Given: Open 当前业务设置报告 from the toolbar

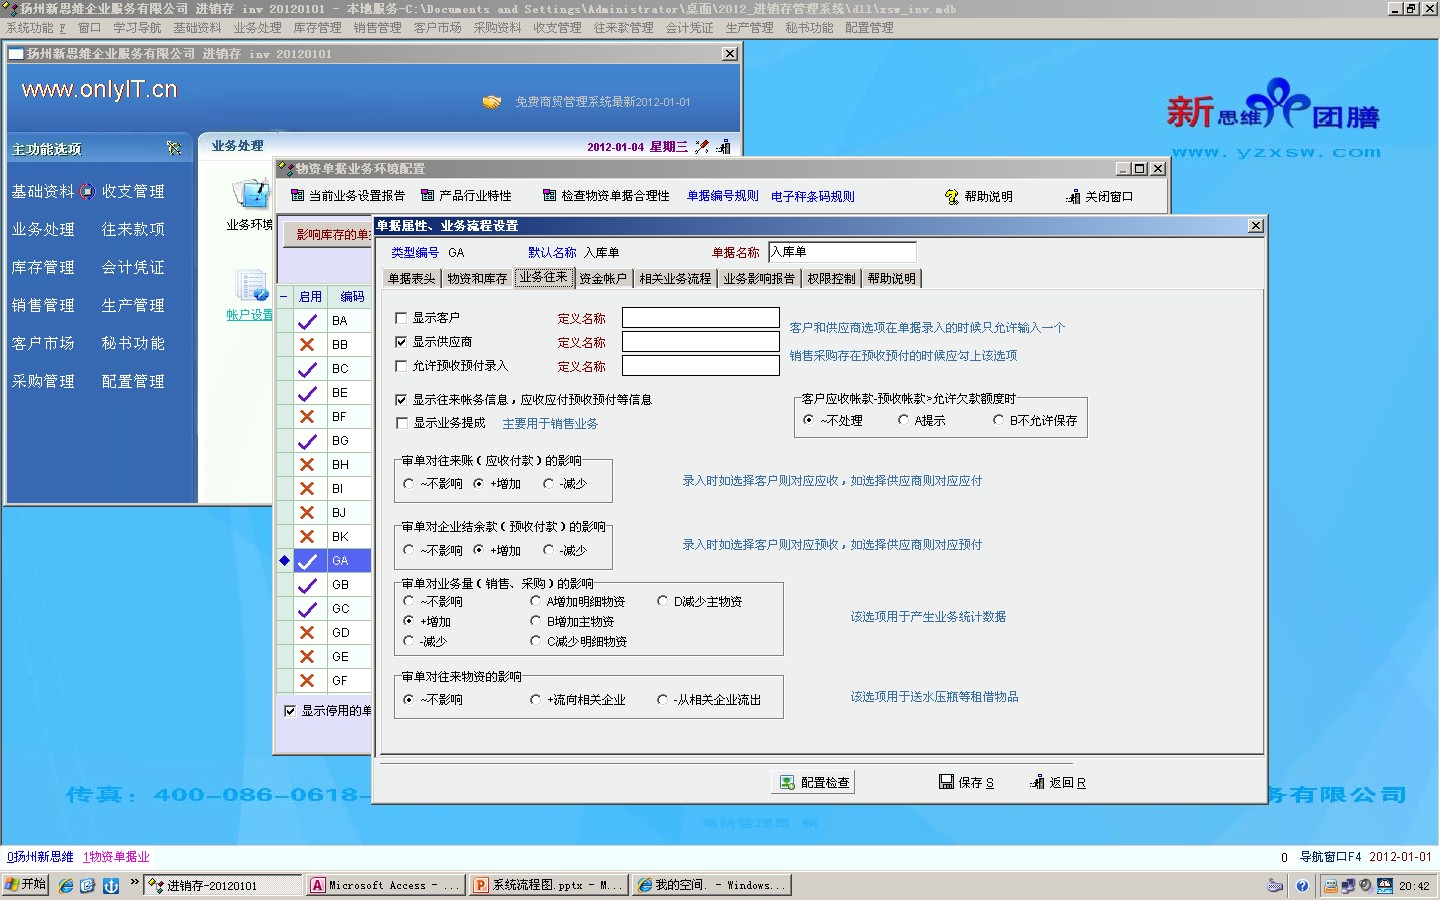Looking at the screenshot, I should [x=297, y=196].
